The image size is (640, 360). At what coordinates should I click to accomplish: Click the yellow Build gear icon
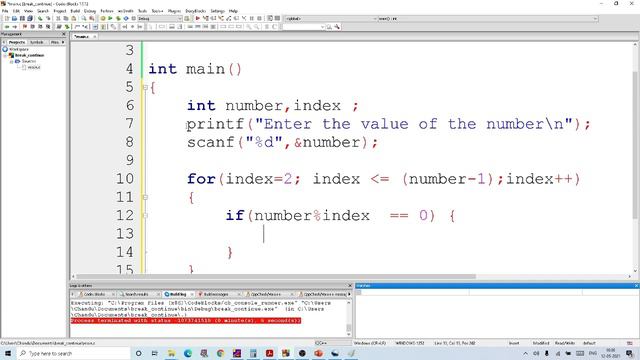(x=103, y=18)
